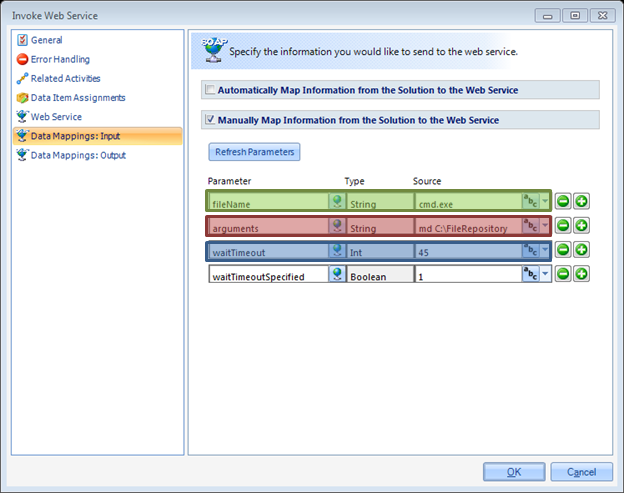Click the globe icon beside the waitTimeout parameter
The image size is (624, 493).
coord(337,250)
